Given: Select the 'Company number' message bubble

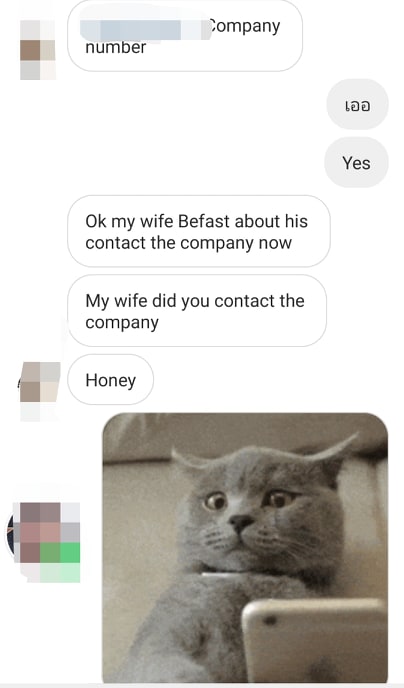Looking at the screenshot, I should (185, 35).
